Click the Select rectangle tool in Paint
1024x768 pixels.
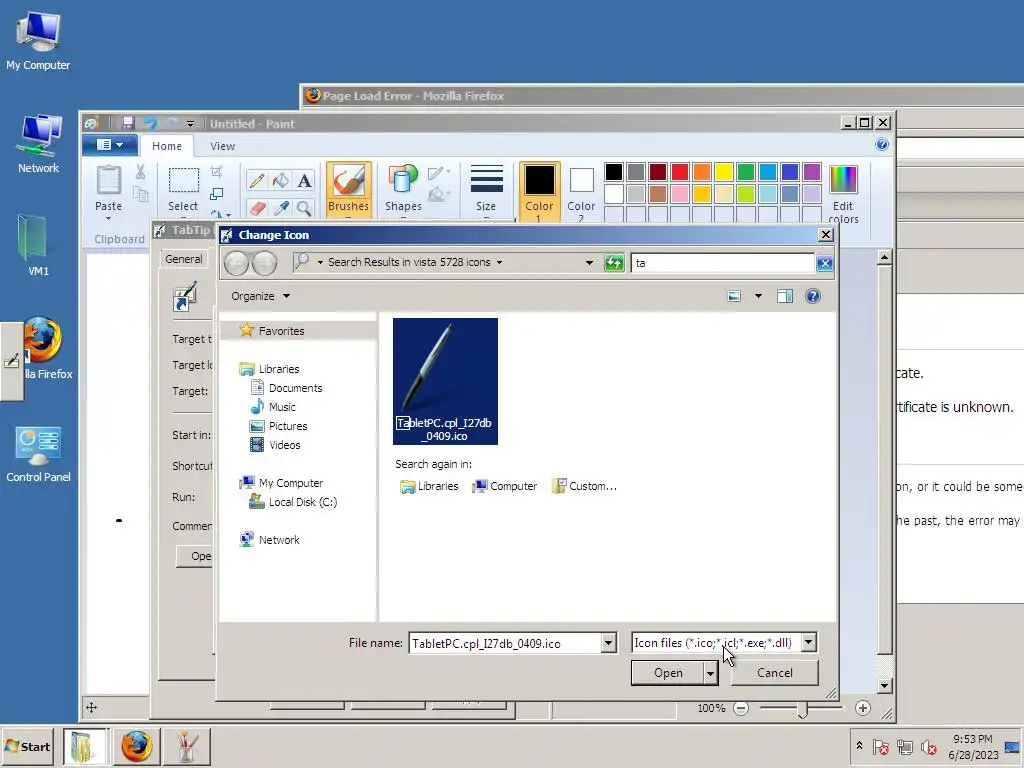coord(184,180)
